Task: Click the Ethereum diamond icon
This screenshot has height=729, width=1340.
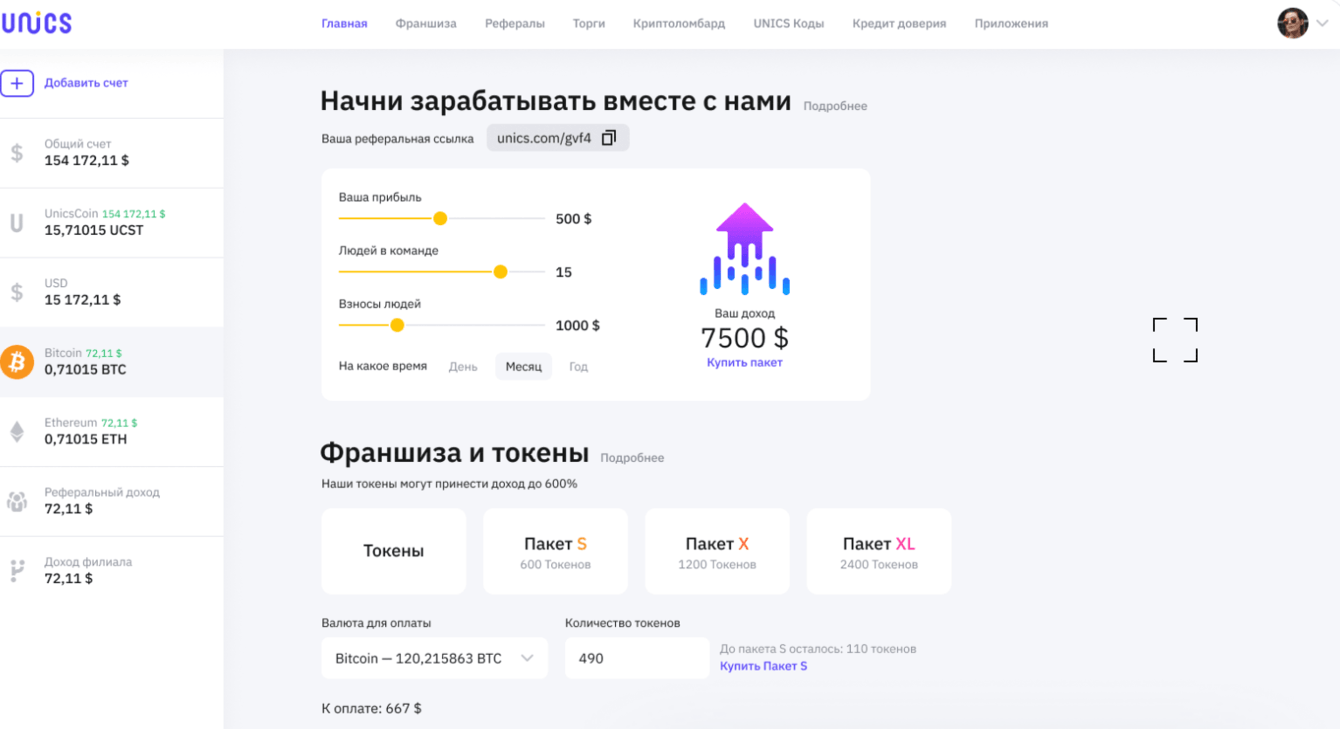Action: tap(17, 431)
